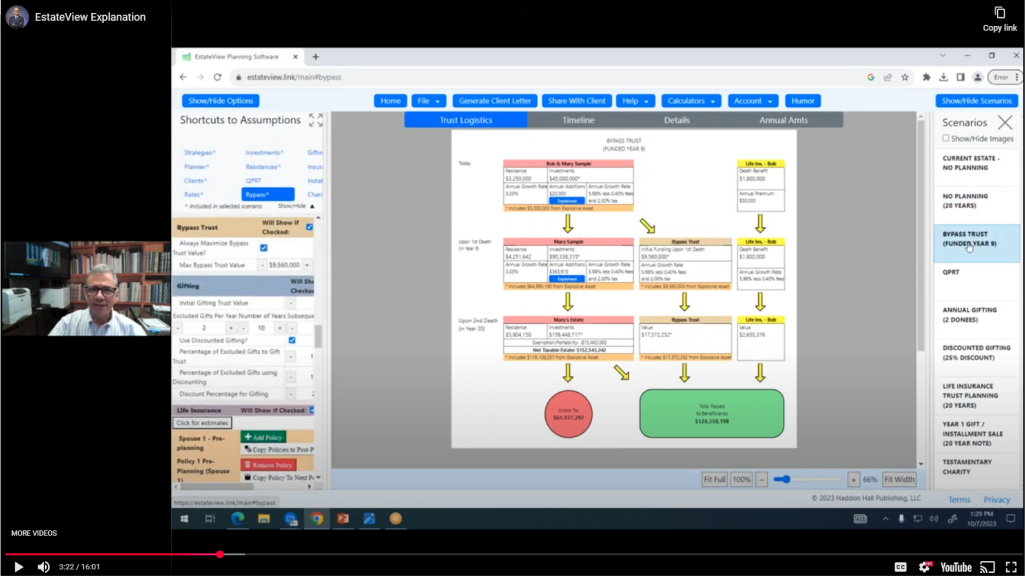Click the red Remove Policy trash icon

click(247, 465)
